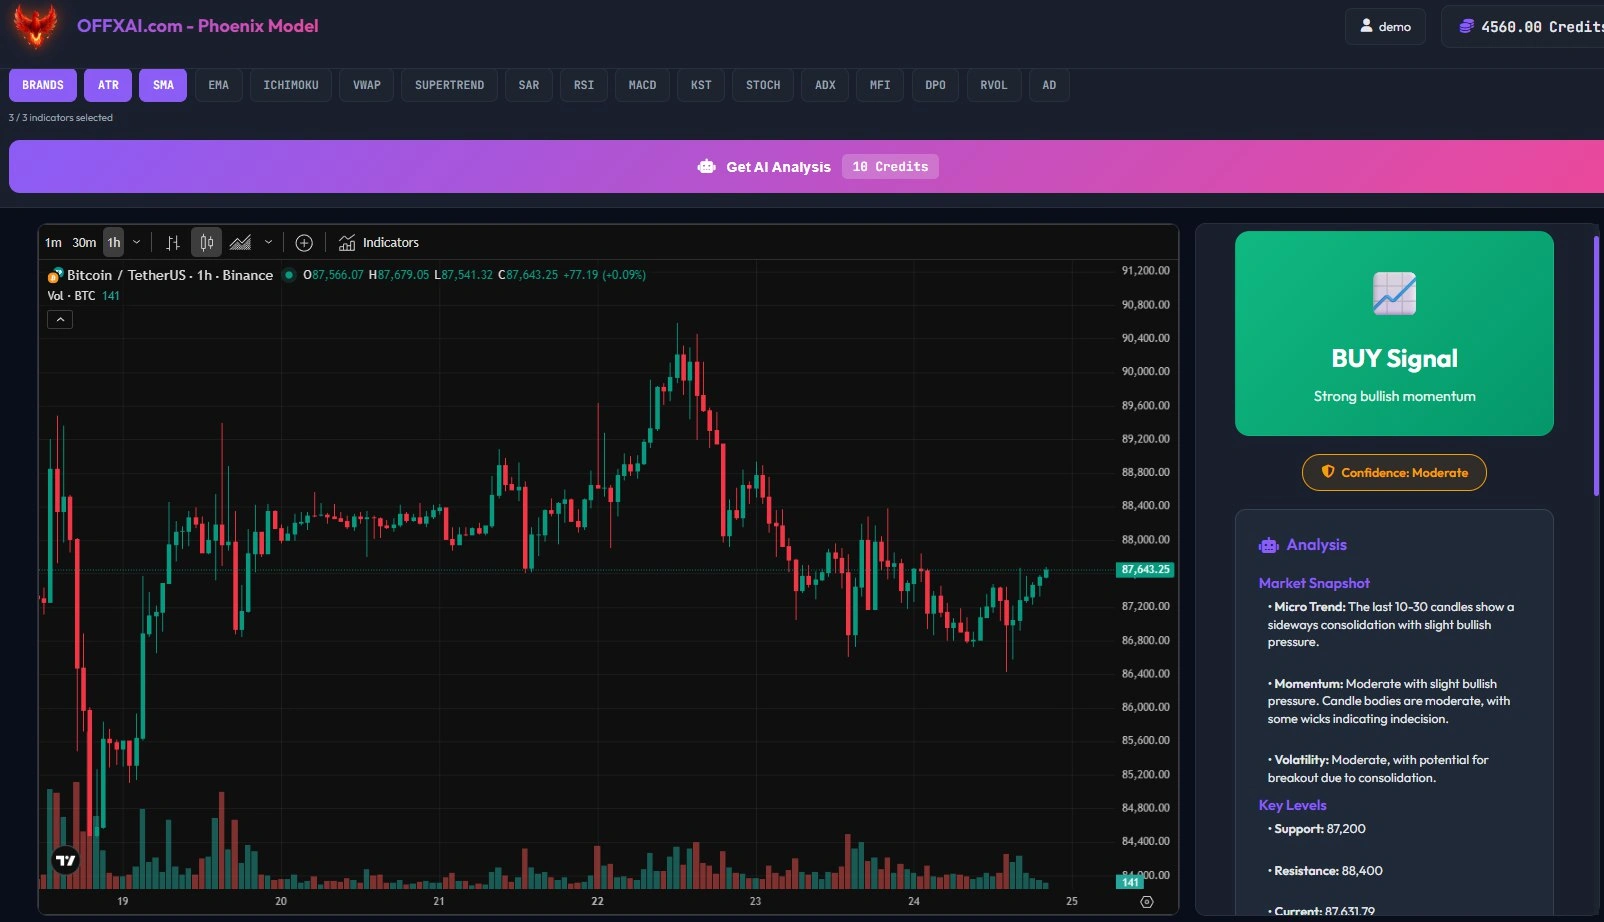Collapse the chart legend with the arrow button
The height and width of the screenshot is (922, 1604).
click(60, 319)
